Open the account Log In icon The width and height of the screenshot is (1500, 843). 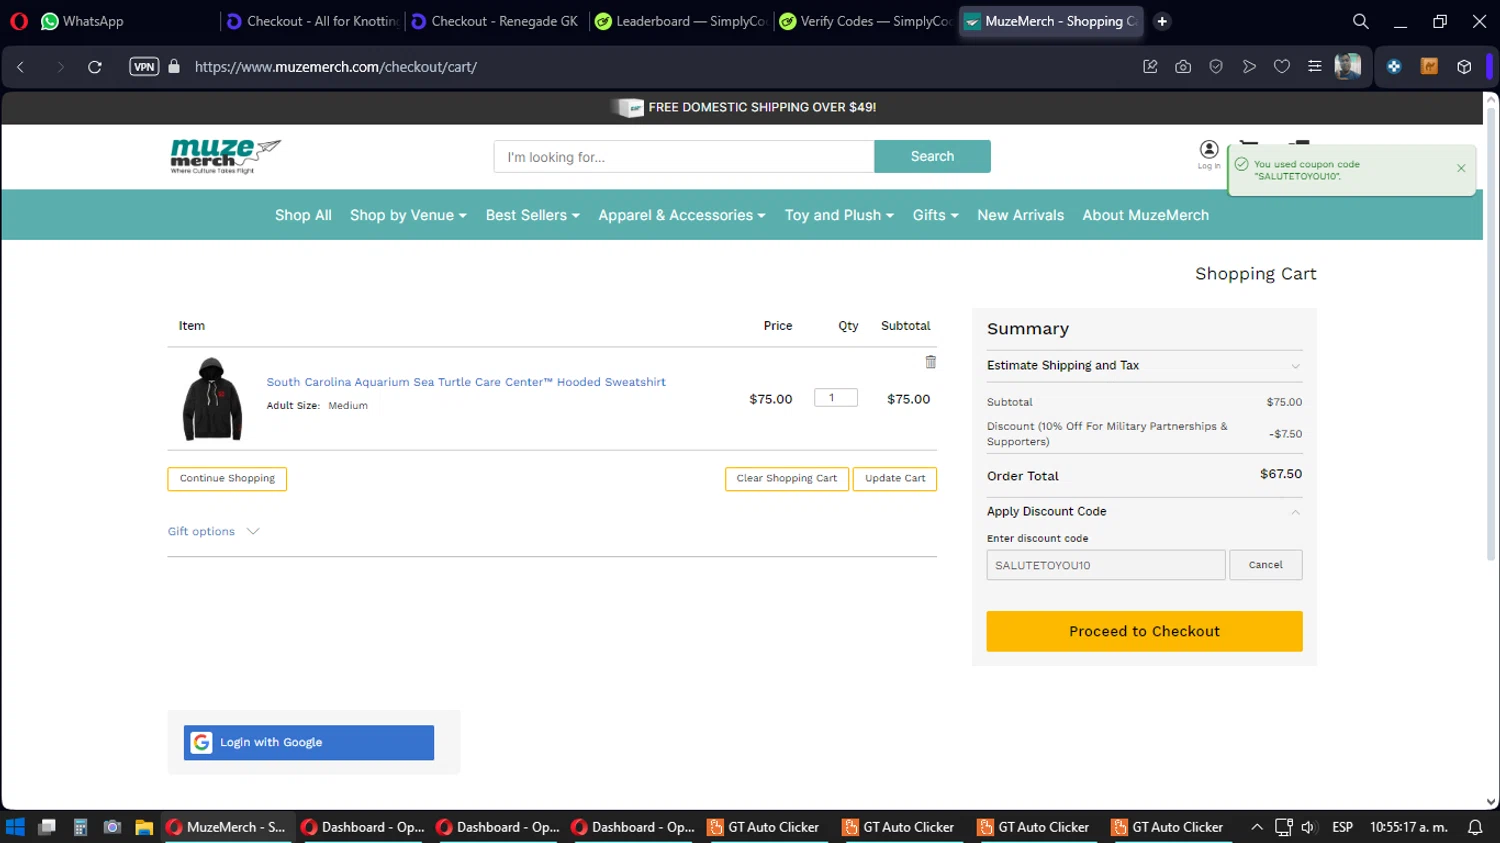[x=1209, y=153]
